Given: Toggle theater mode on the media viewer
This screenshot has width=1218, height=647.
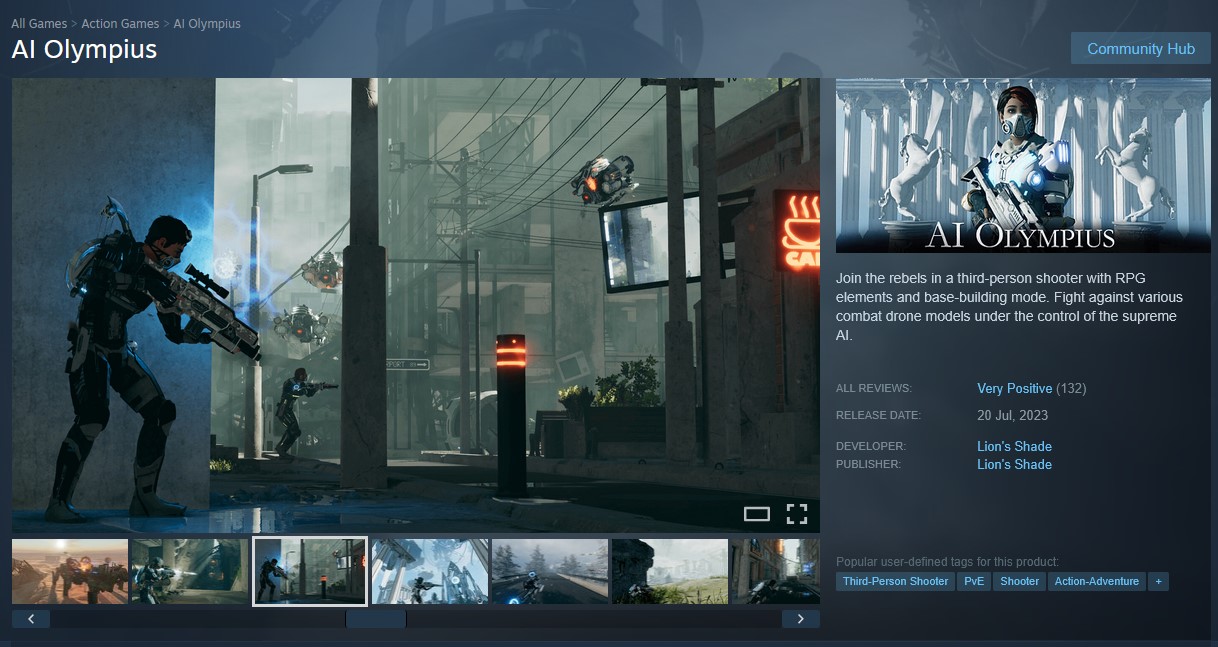Looking at the screenshot, I should click(x=757, y=514).
